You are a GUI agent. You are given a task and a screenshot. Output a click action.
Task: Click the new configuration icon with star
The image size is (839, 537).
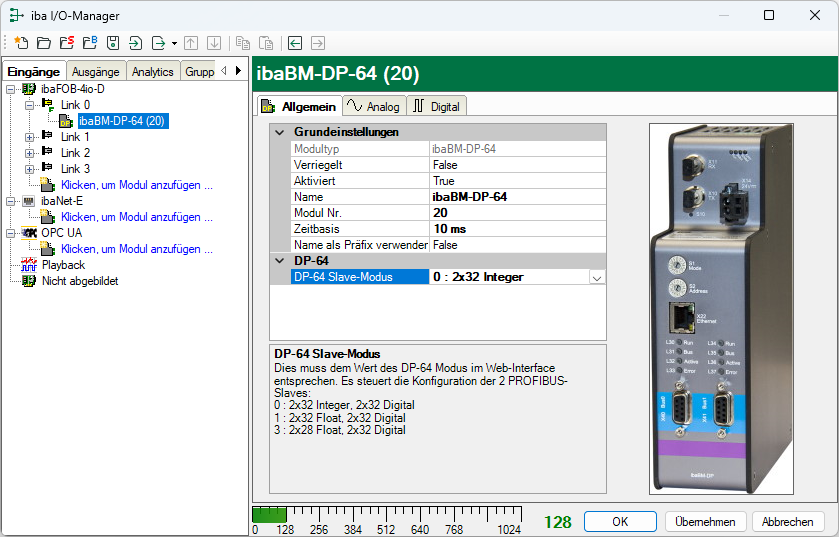click(21, 43)
